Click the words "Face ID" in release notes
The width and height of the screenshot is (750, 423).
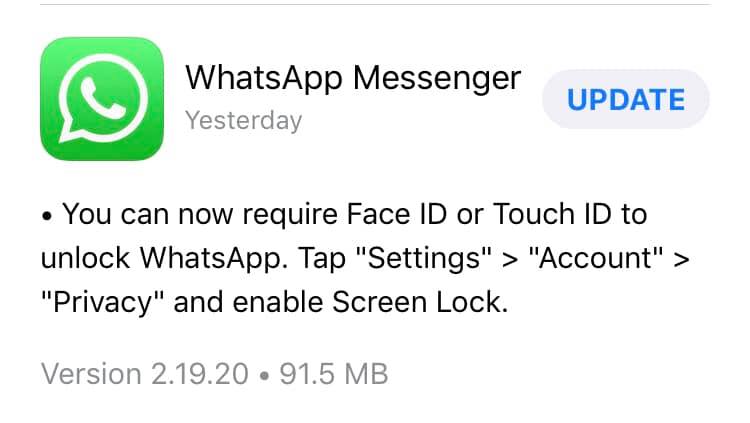tap(397, 214)
